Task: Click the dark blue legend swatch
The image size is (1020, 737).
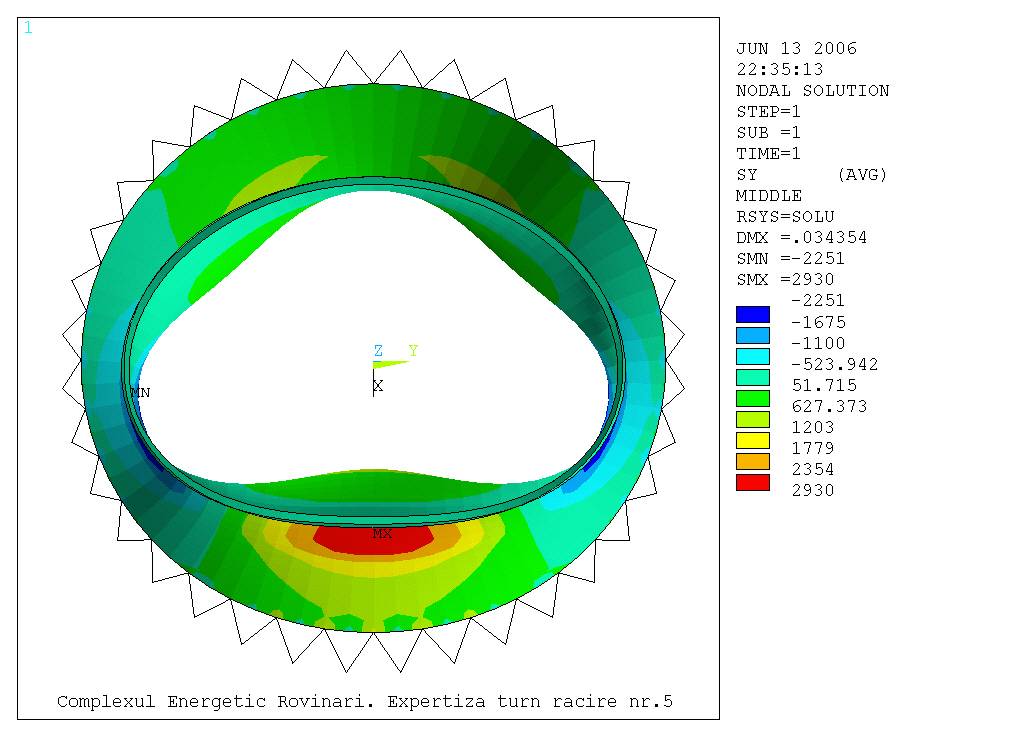Action: (x=752, y=314)
